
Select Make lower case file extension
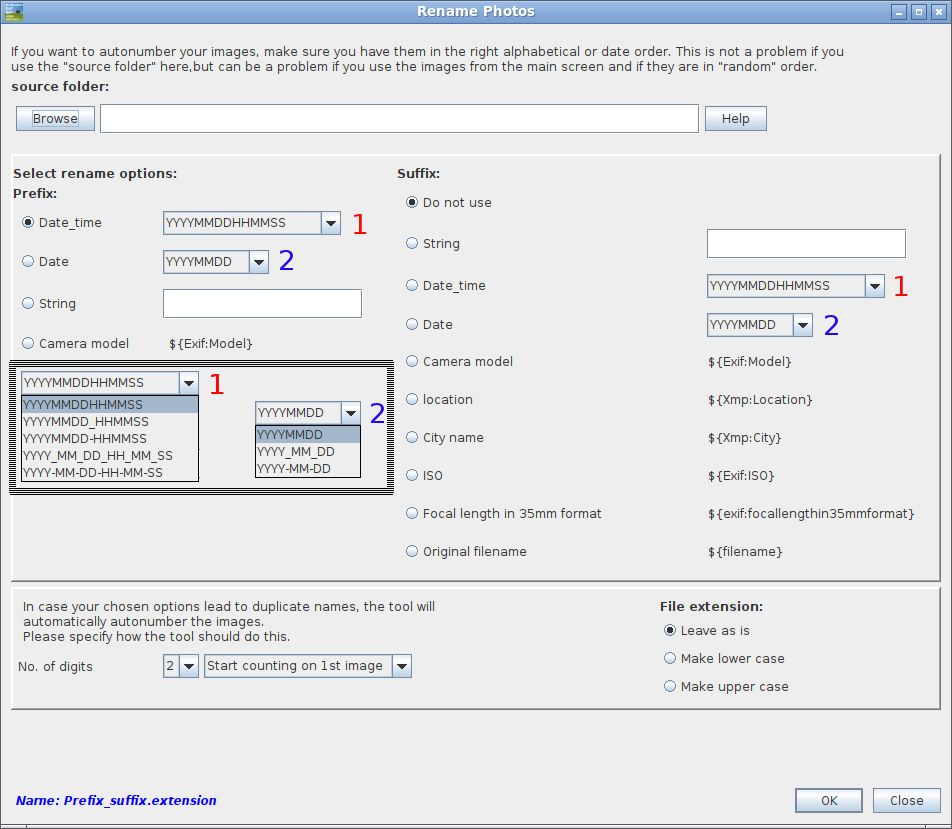coord(670,658)
